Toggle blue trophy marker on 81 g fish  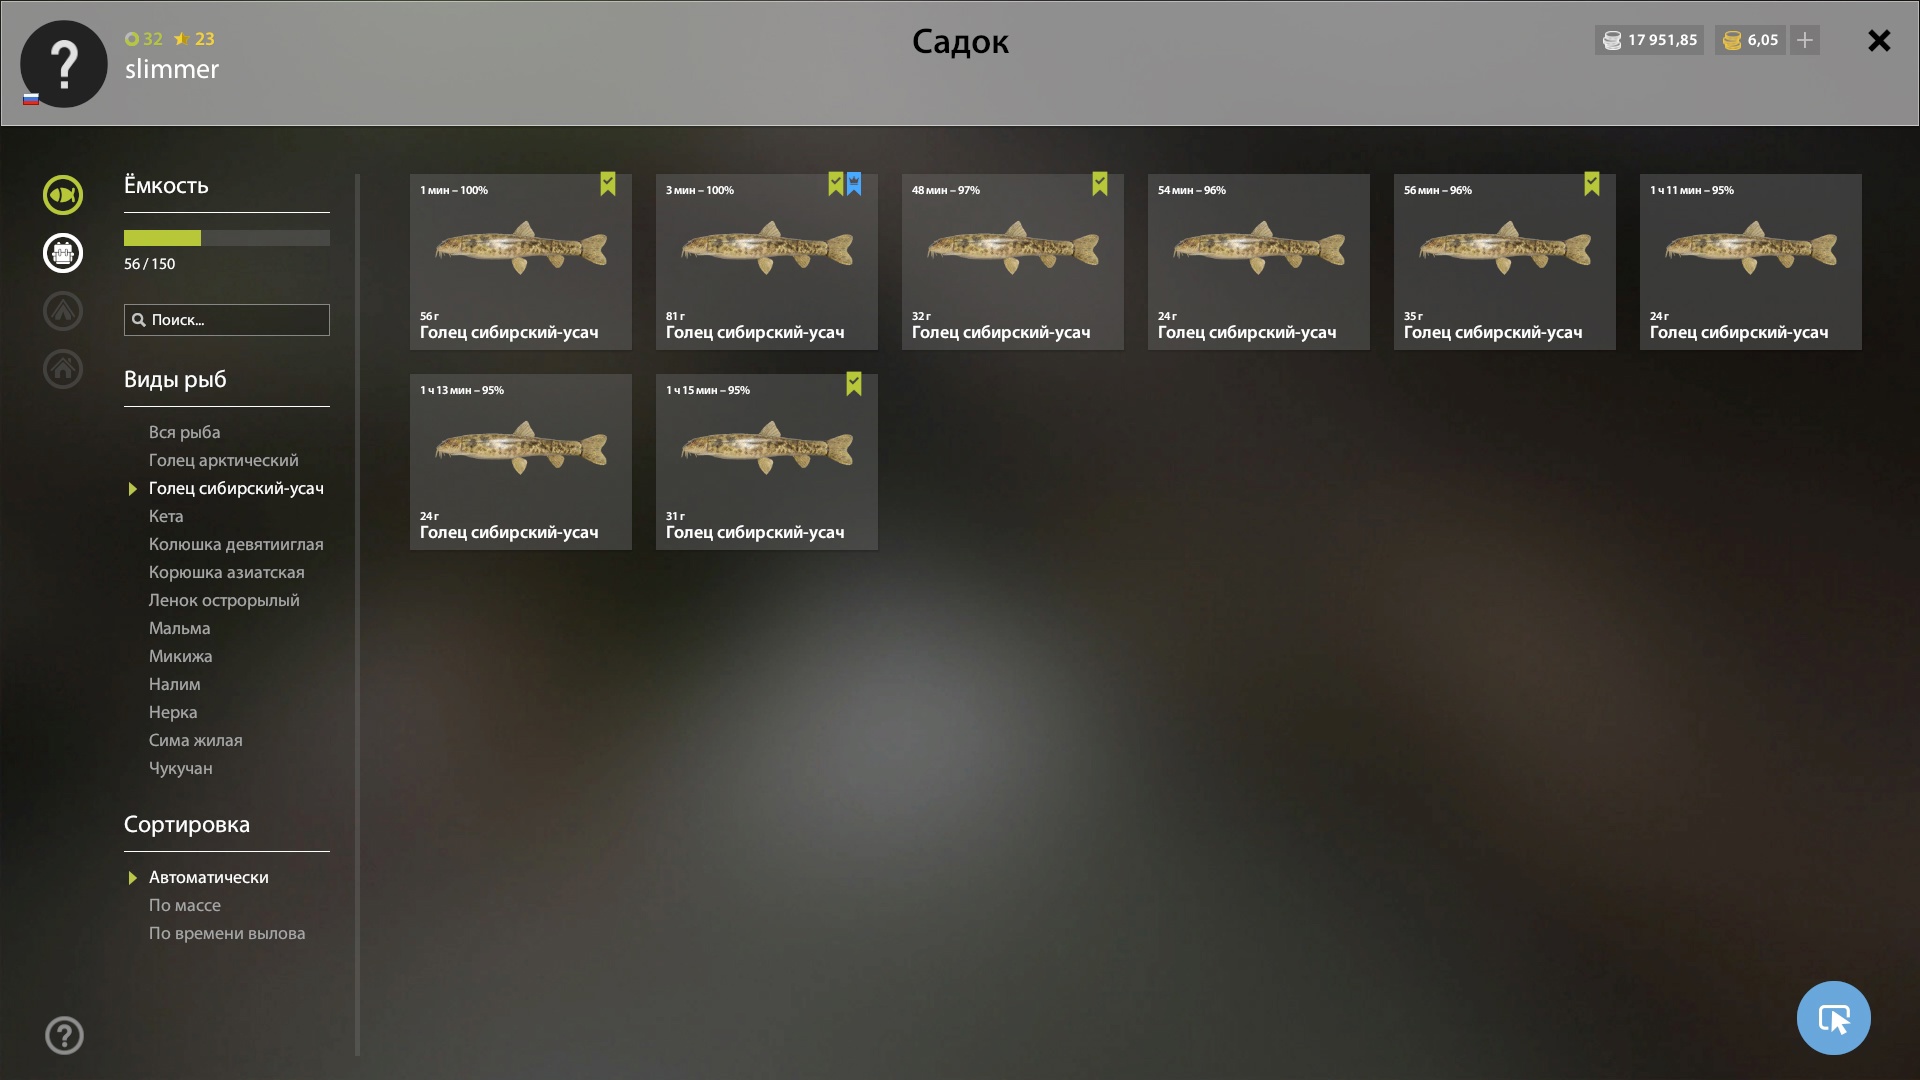[x=854, y=184]
